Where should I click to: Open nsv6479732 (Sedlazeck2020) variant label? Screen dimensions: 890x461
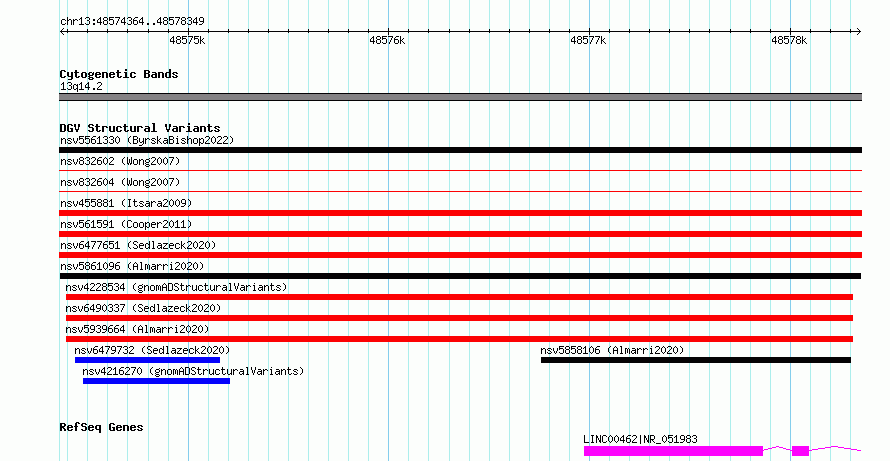point(152,350)
